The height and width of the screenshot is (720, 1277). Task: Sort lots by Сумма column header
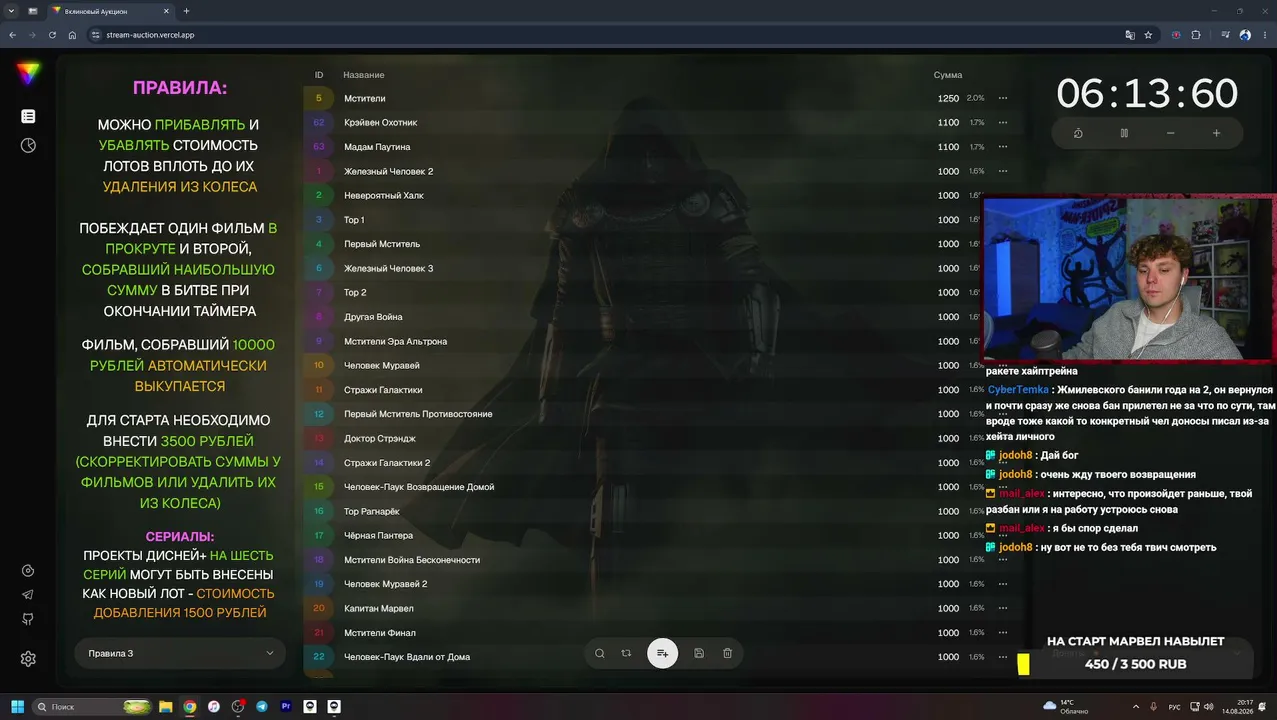(948, 75)
